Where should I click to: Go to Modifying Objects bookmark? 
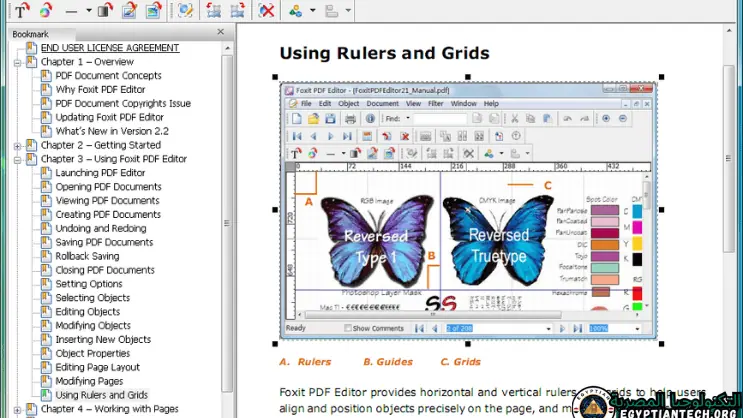point(93,326)
